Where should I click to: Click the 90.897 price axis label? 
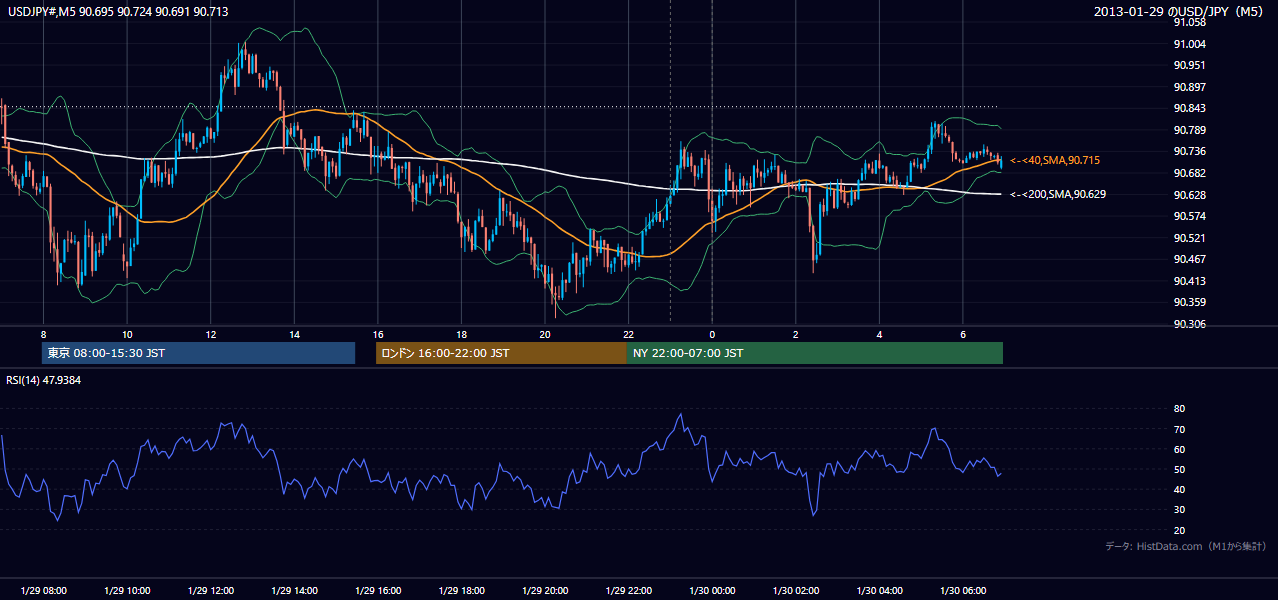1190,87
